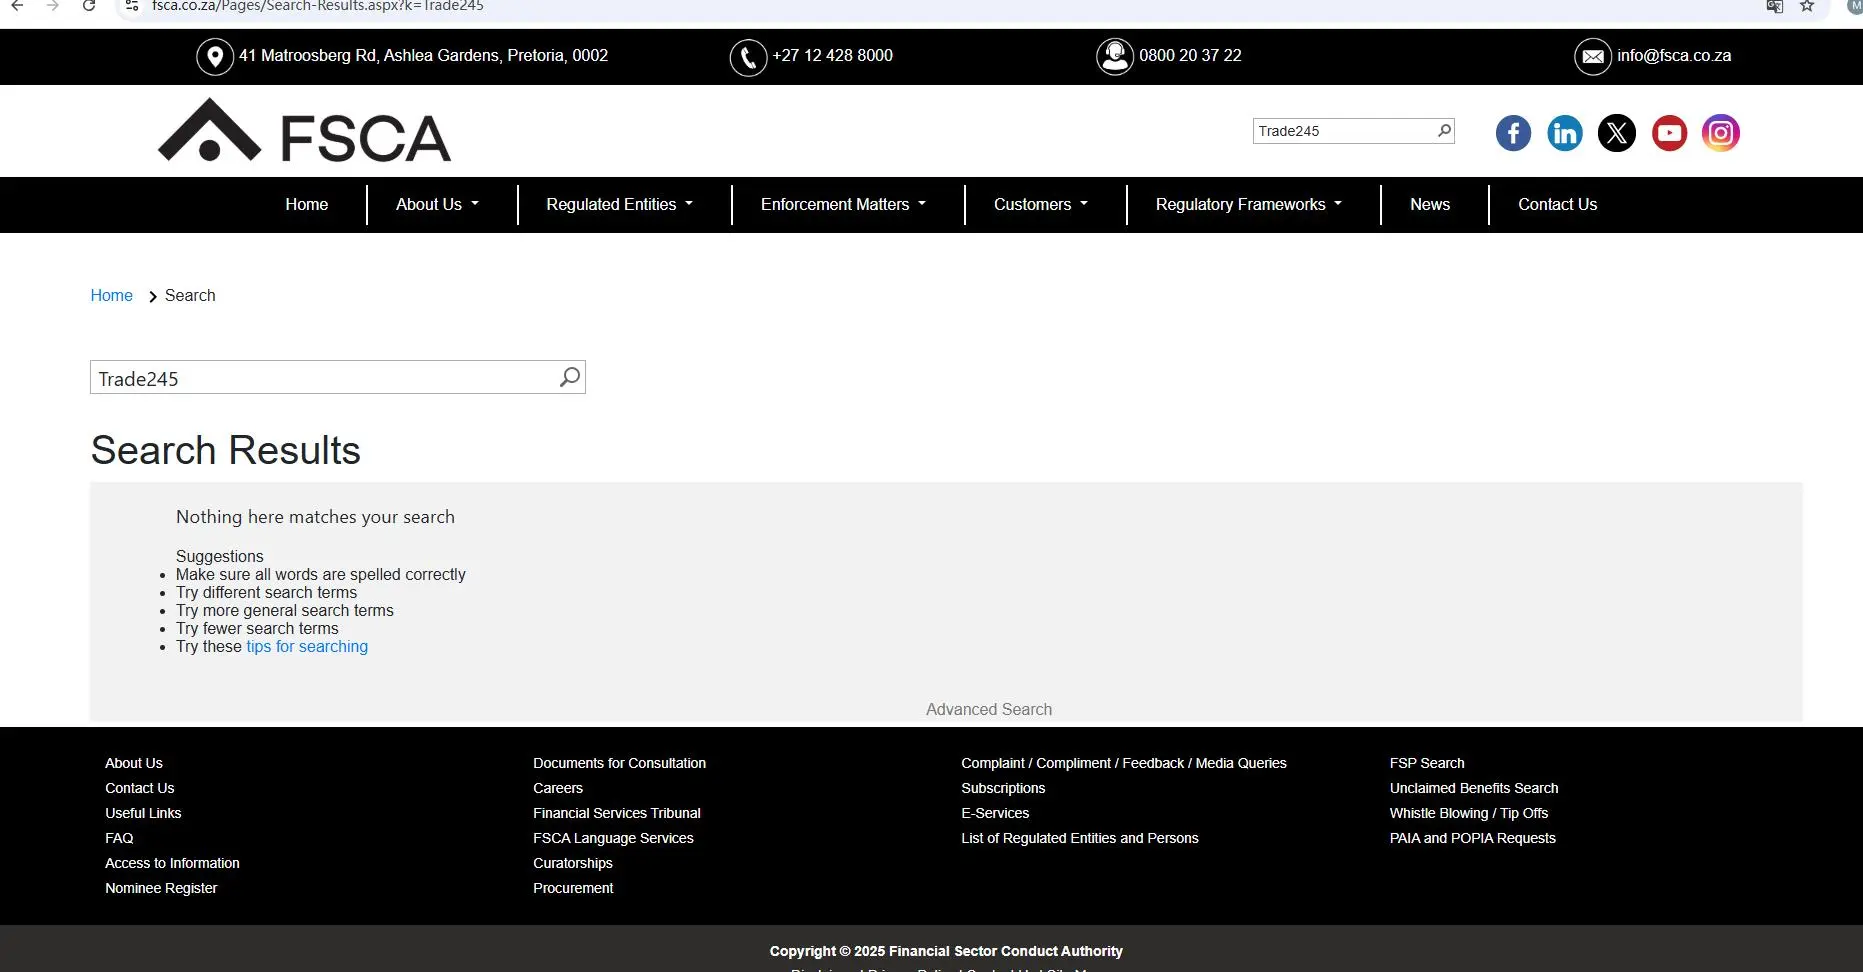Click the Search Results heading

[x=226, y=450]
